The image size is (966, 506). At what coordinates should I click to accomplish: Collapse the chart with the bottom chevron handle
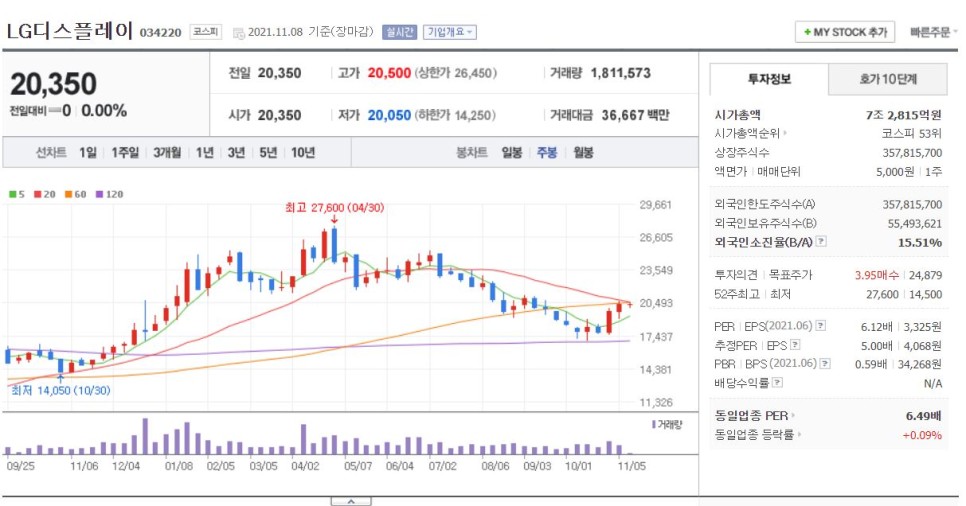pyautogui.click(x=351, y=501)
